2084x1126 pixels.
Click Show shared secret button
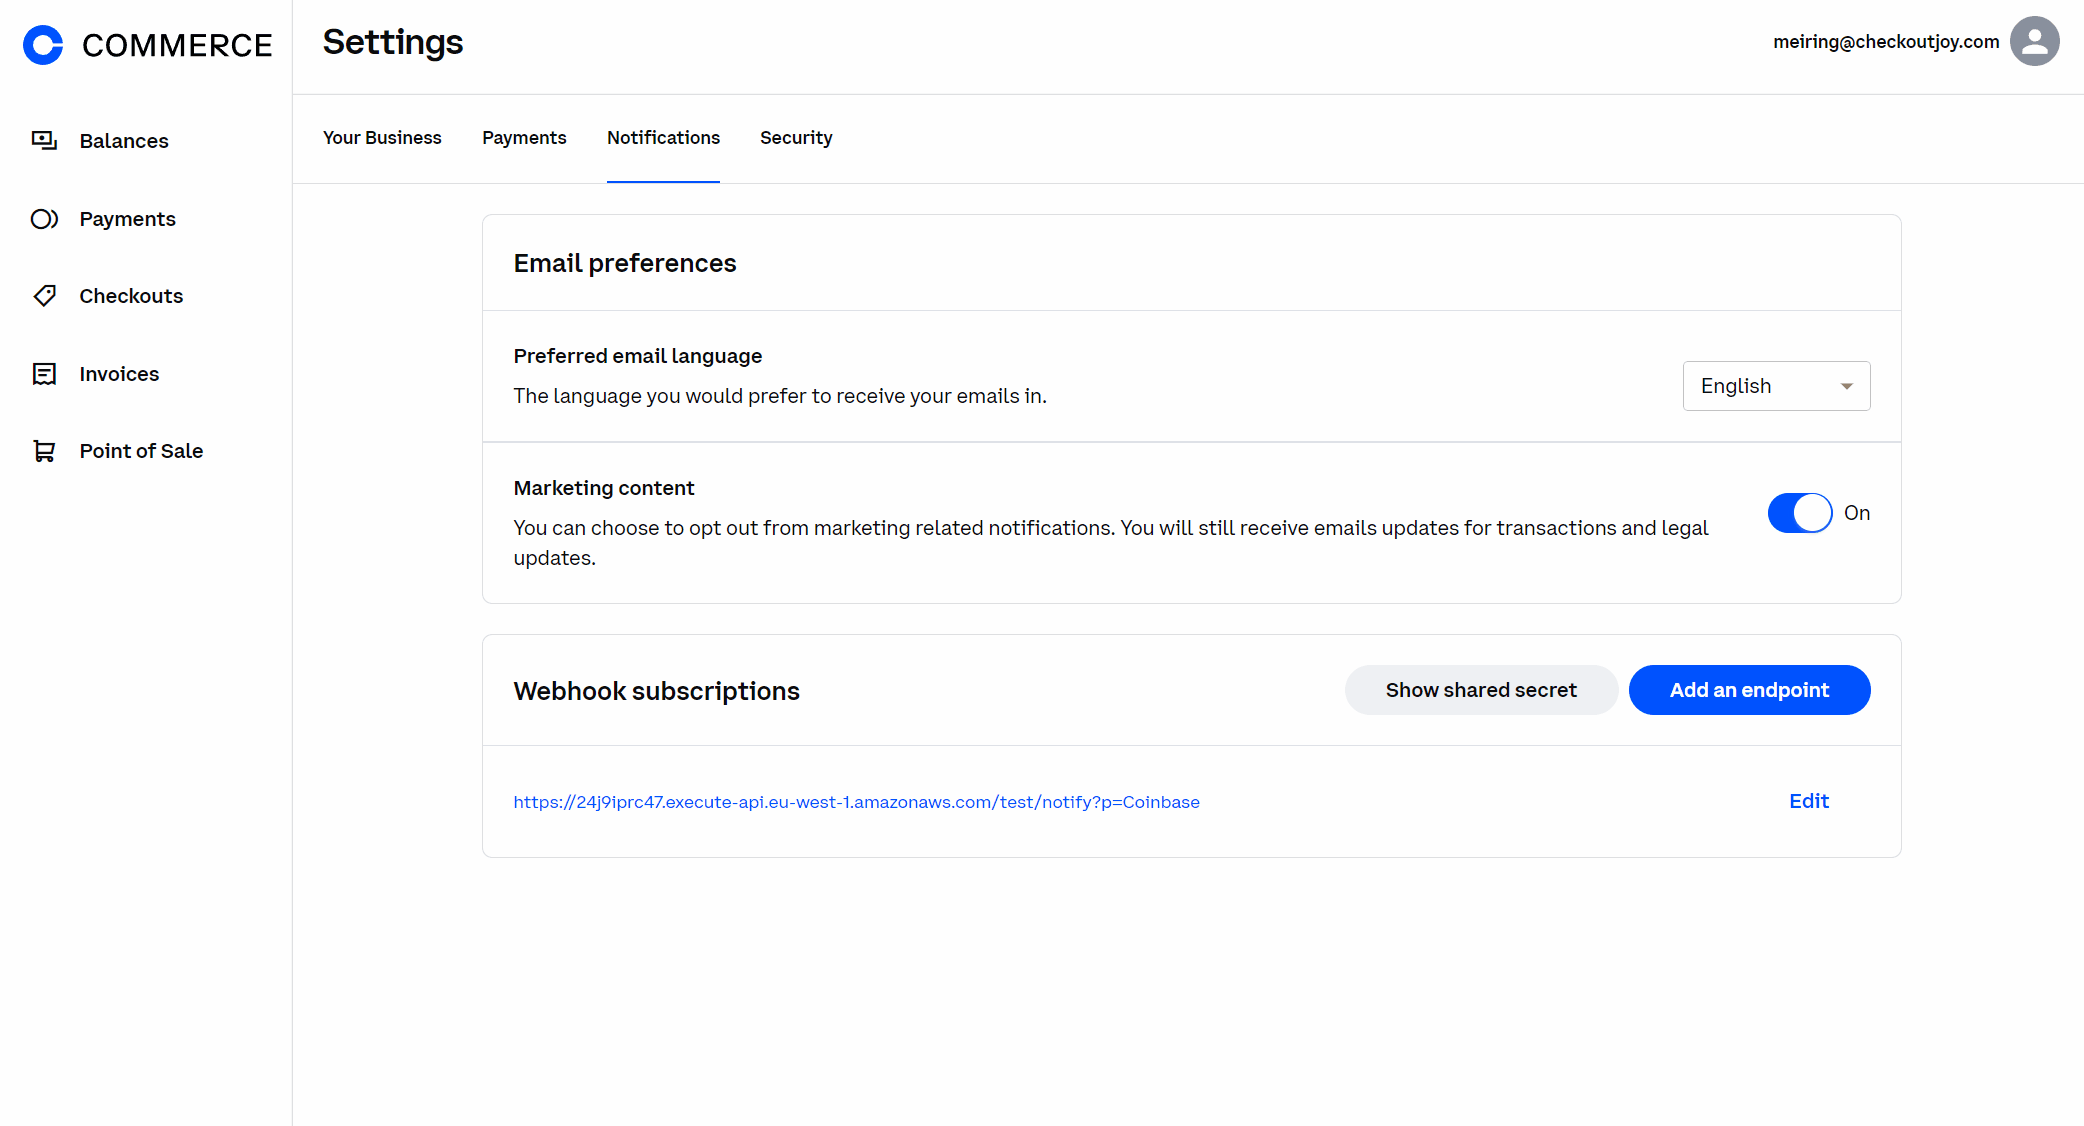pos(1481,689)
